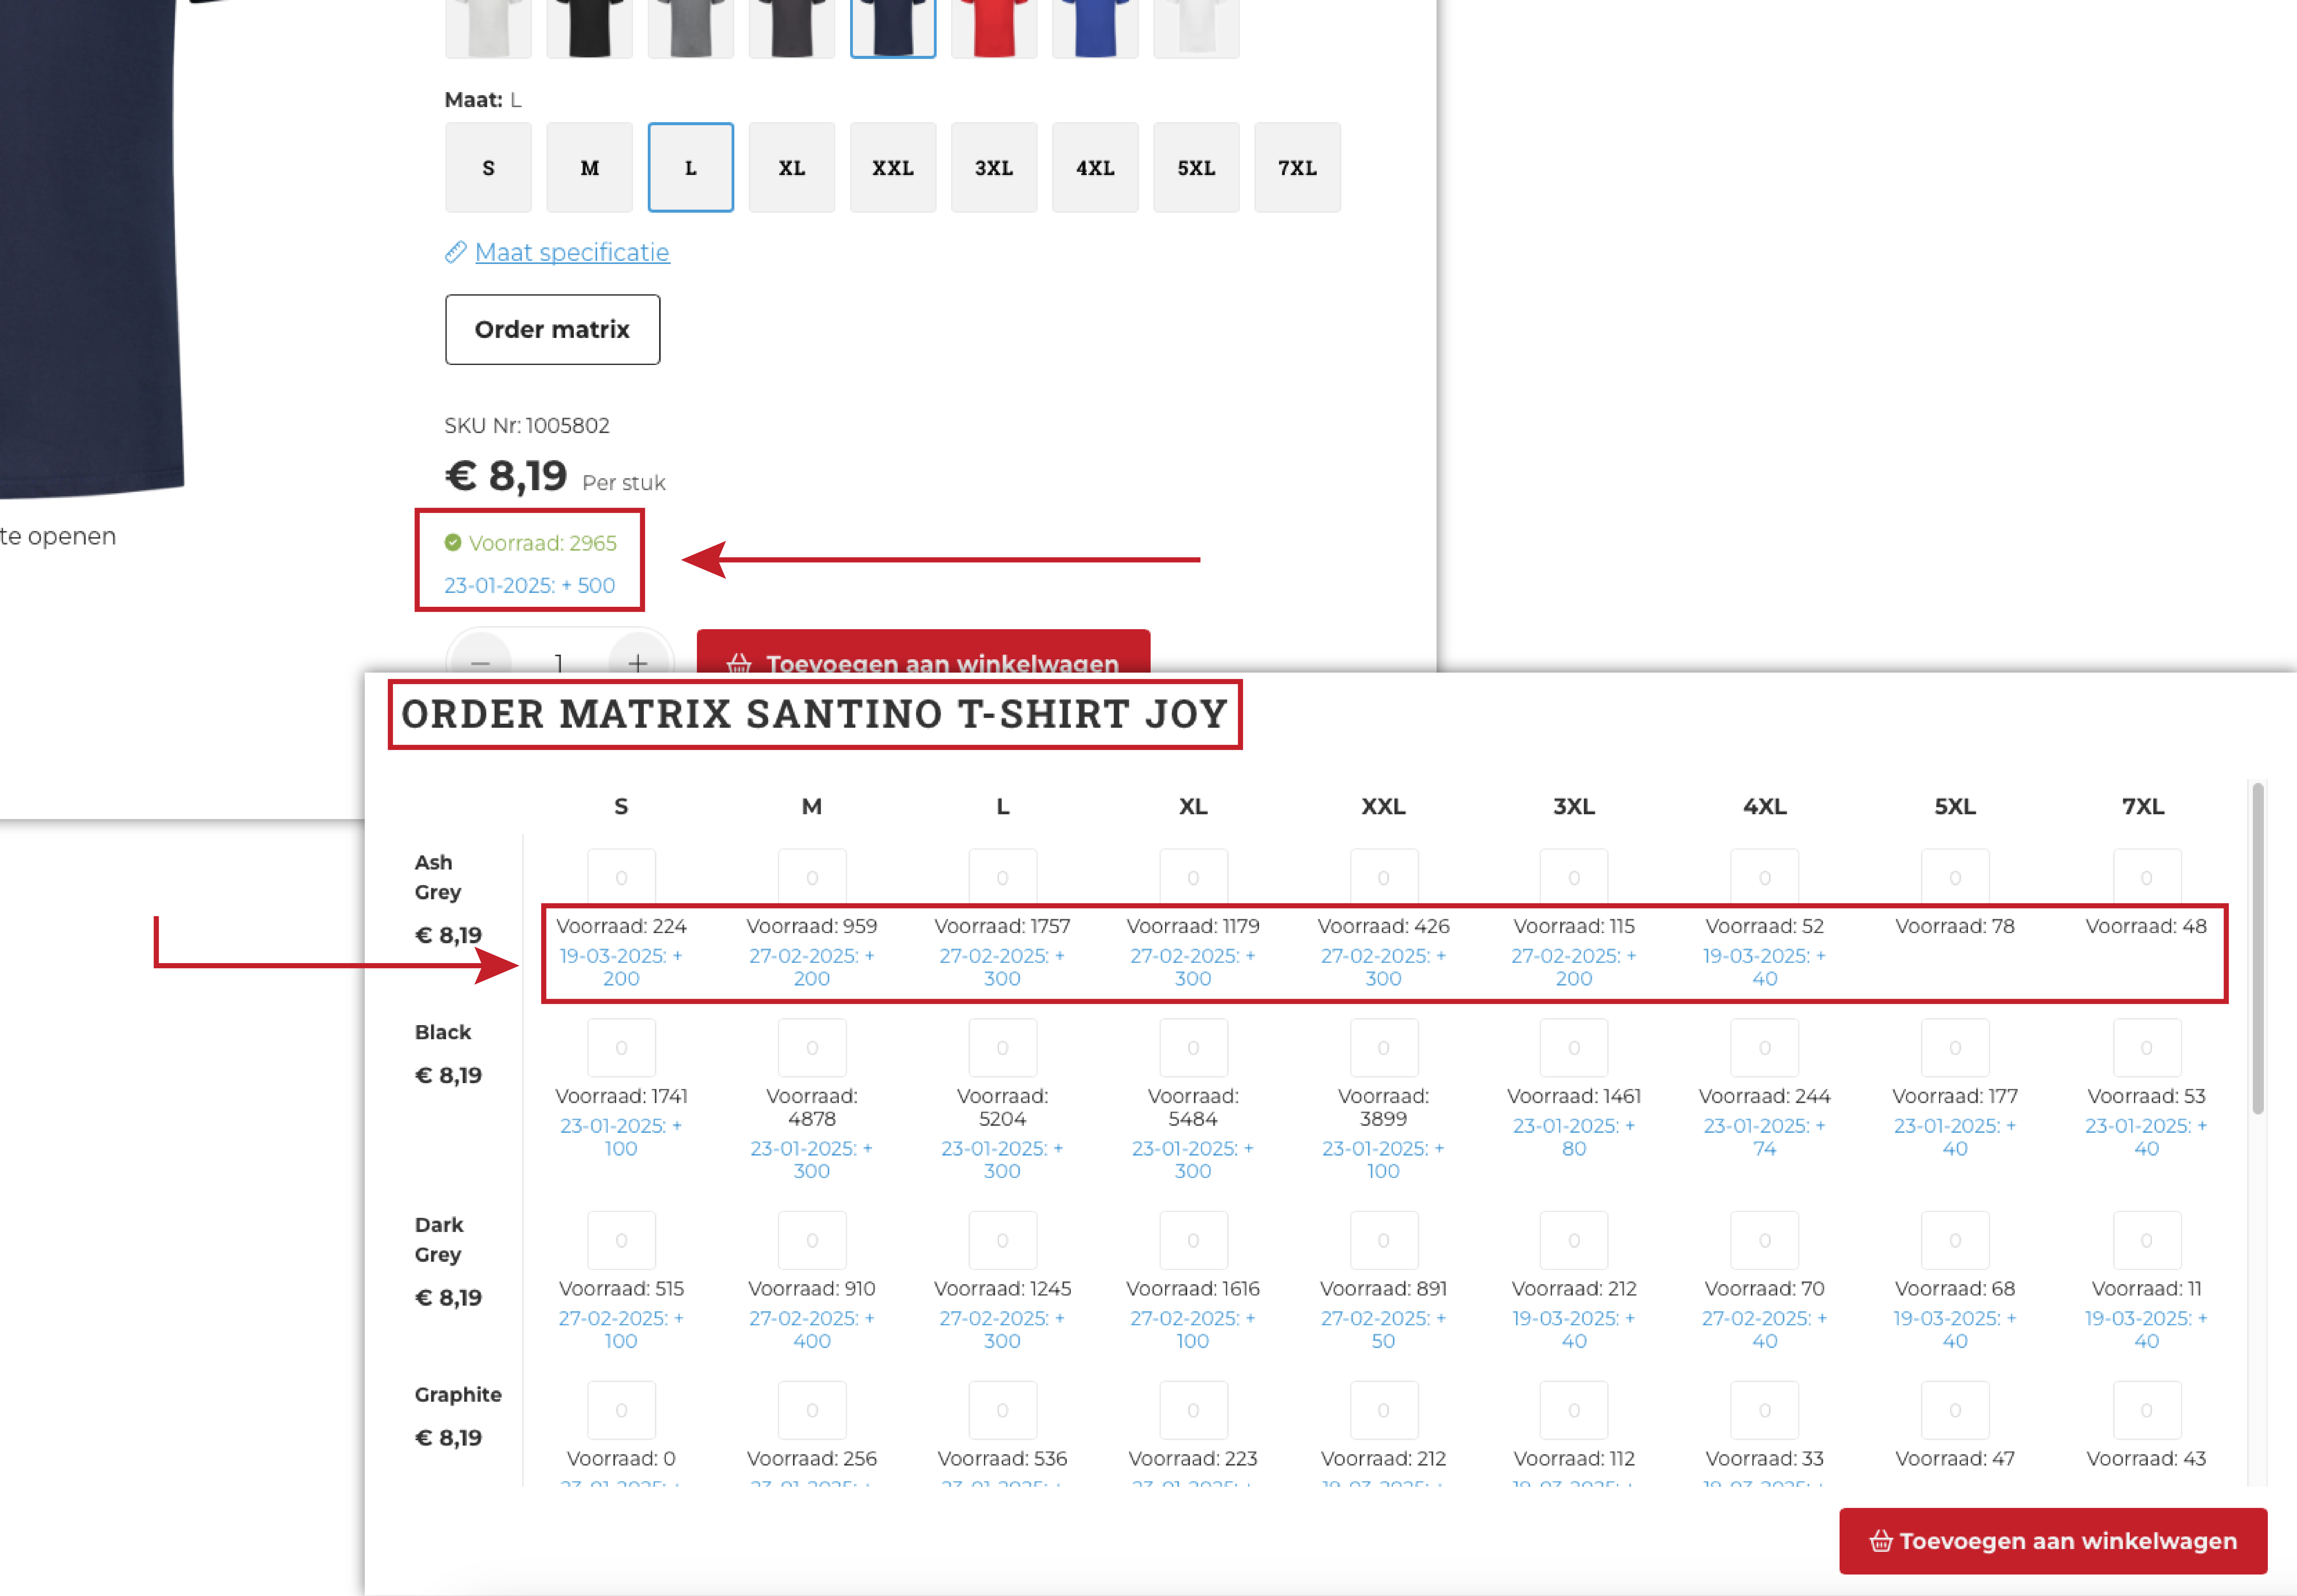Image resolution: width=2297 pixels, height=1596 pixels.
Task: Click Ash Grey size 7XL quantity field
Action: [2147, 877]
